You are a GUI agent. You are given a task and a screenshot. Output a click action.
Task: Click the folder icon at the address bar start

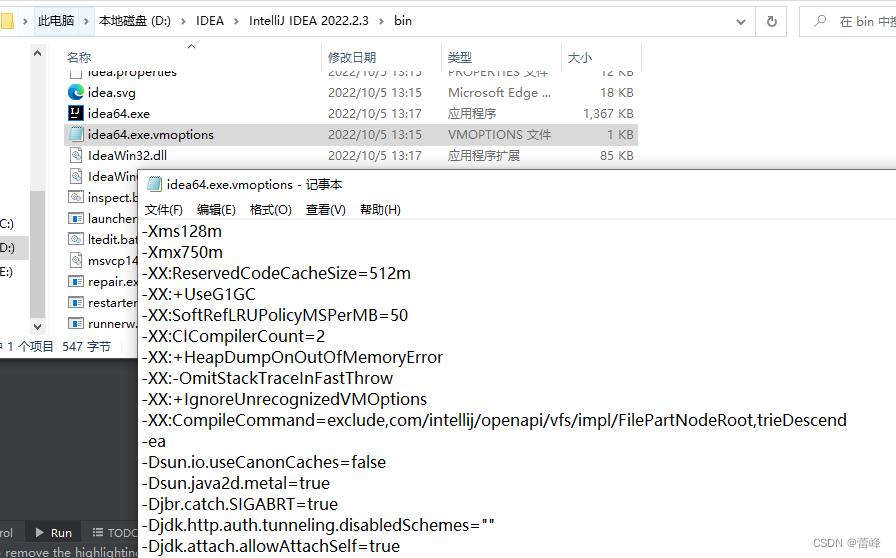[x=7, y=21]
